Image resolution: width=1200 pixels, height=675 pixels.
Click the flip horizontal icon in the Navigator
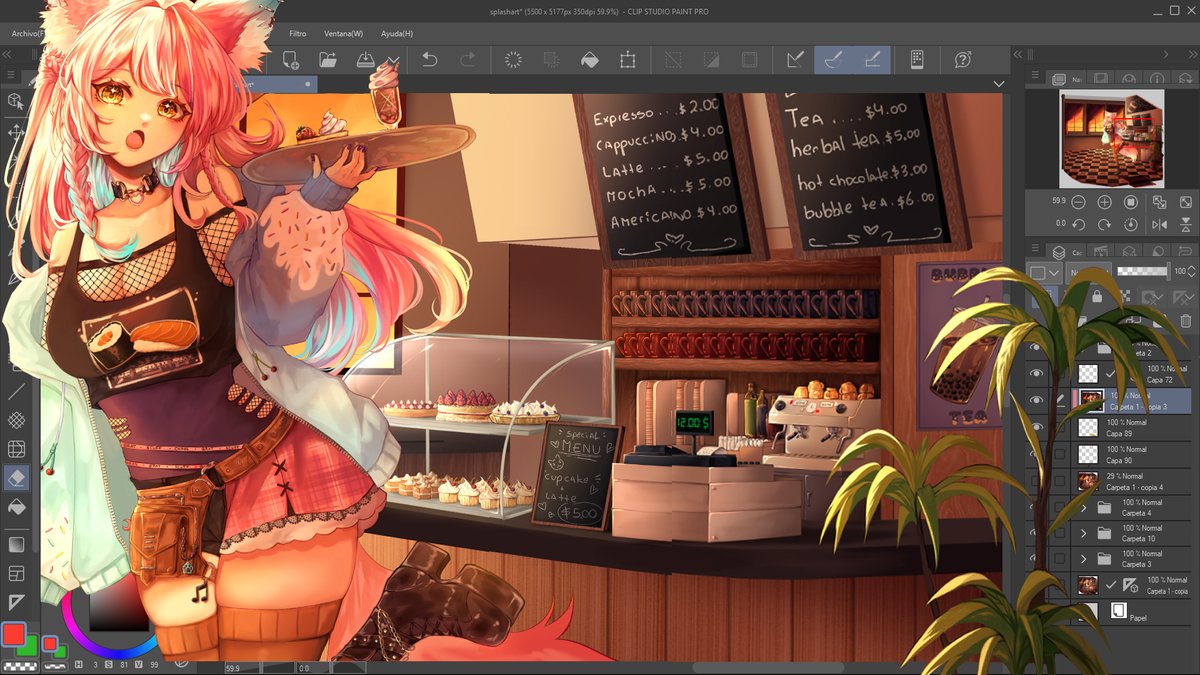[x=1159, y=224]
